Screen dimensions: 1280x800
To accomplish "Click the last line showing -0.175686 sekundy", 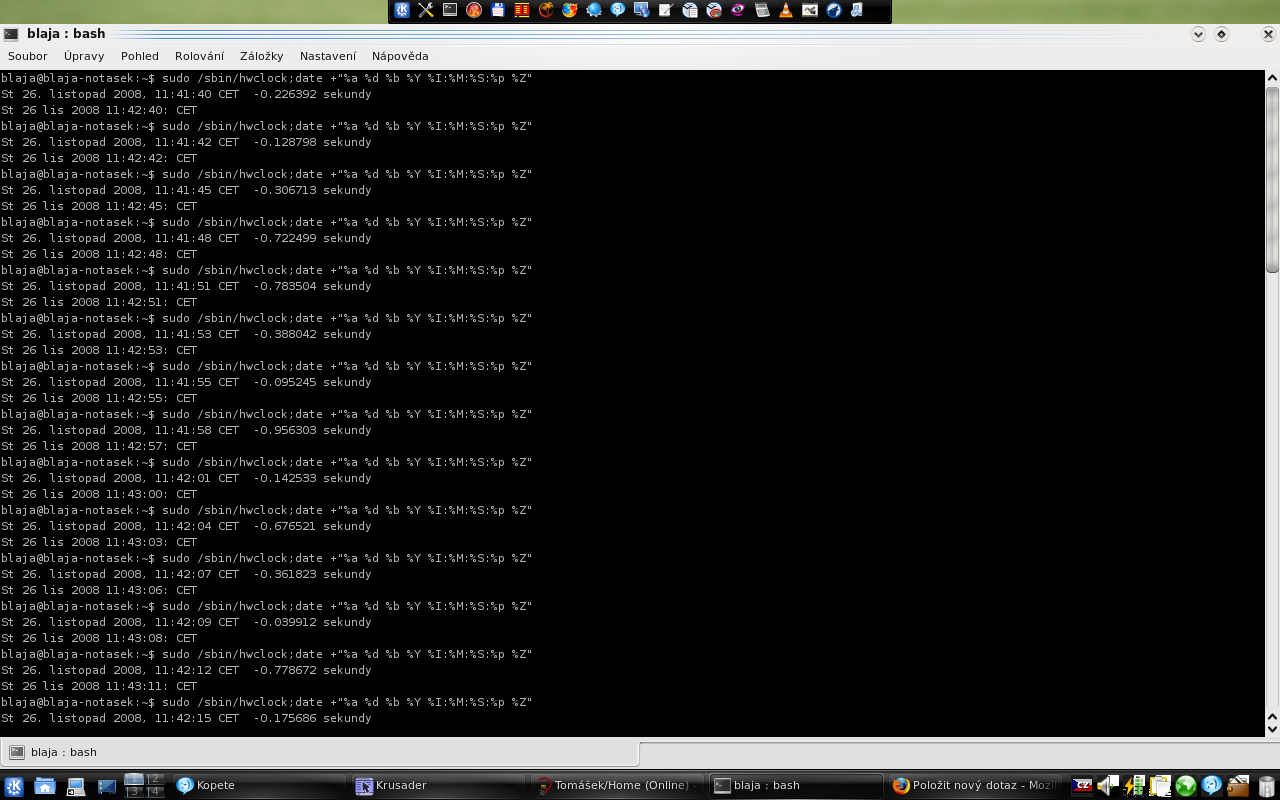I will 186,718.
